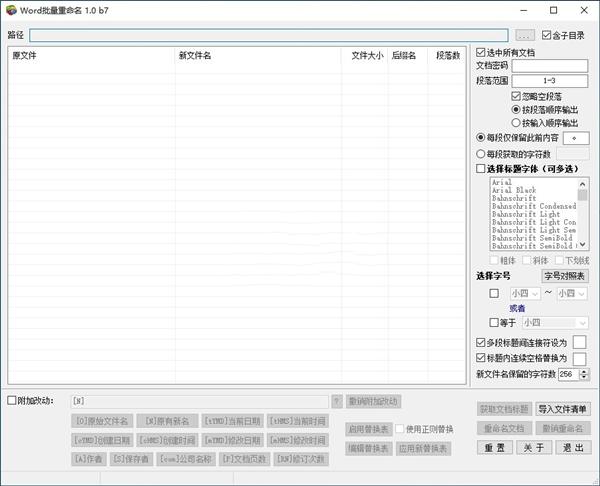Insert the [O]原始文件名 tag
Image resolution: width=600 pixels, height=486 pixels.
[102, 421]
